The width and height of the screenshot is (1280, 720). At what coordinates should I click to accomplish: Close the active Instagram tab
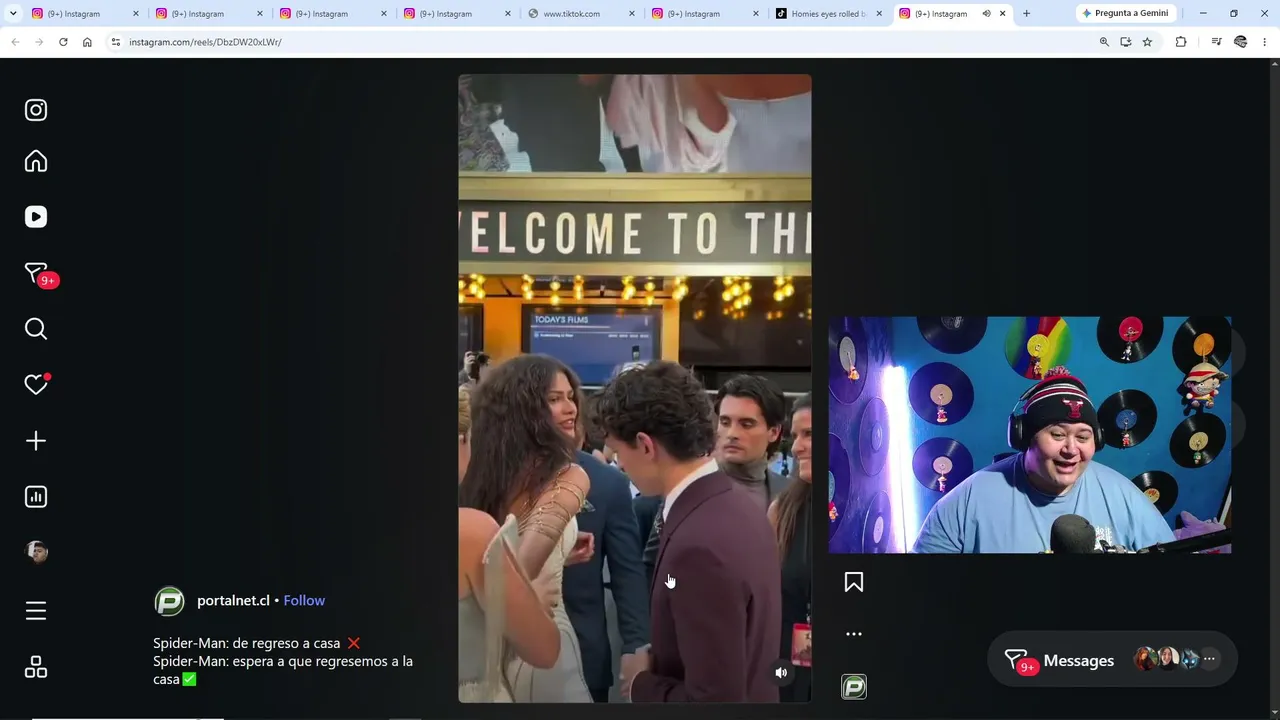tap(1002, 14)
